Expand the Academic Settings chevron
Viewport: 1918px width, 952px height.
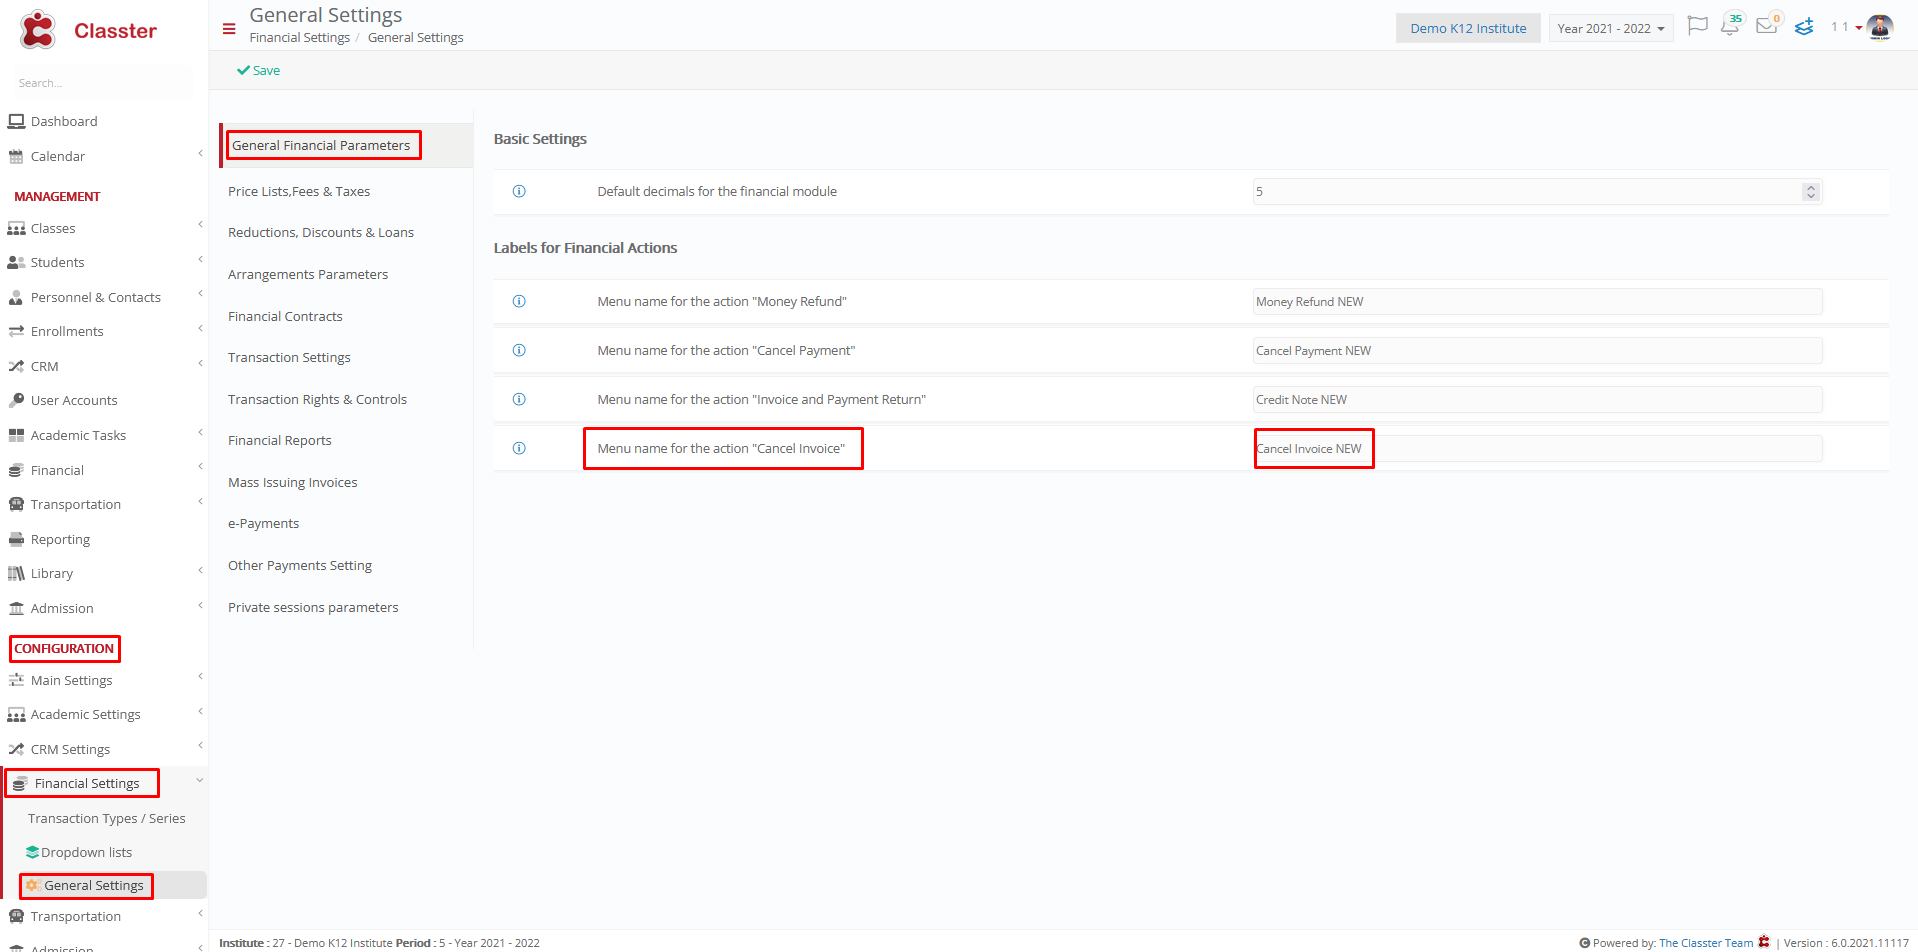point(200,711)
